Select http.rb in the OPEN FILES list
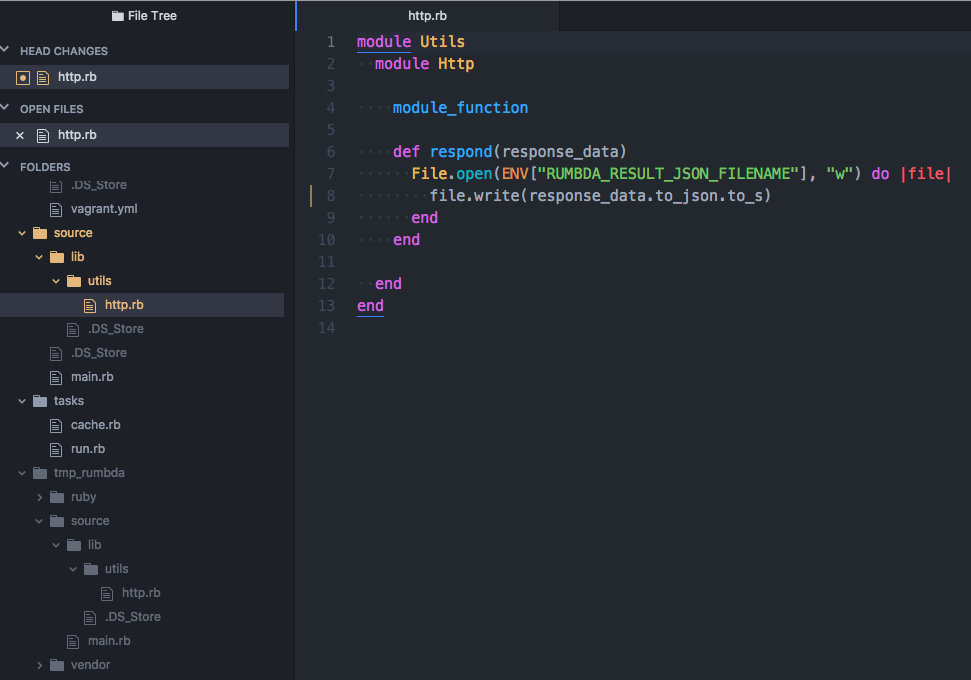 click(144, 135)
